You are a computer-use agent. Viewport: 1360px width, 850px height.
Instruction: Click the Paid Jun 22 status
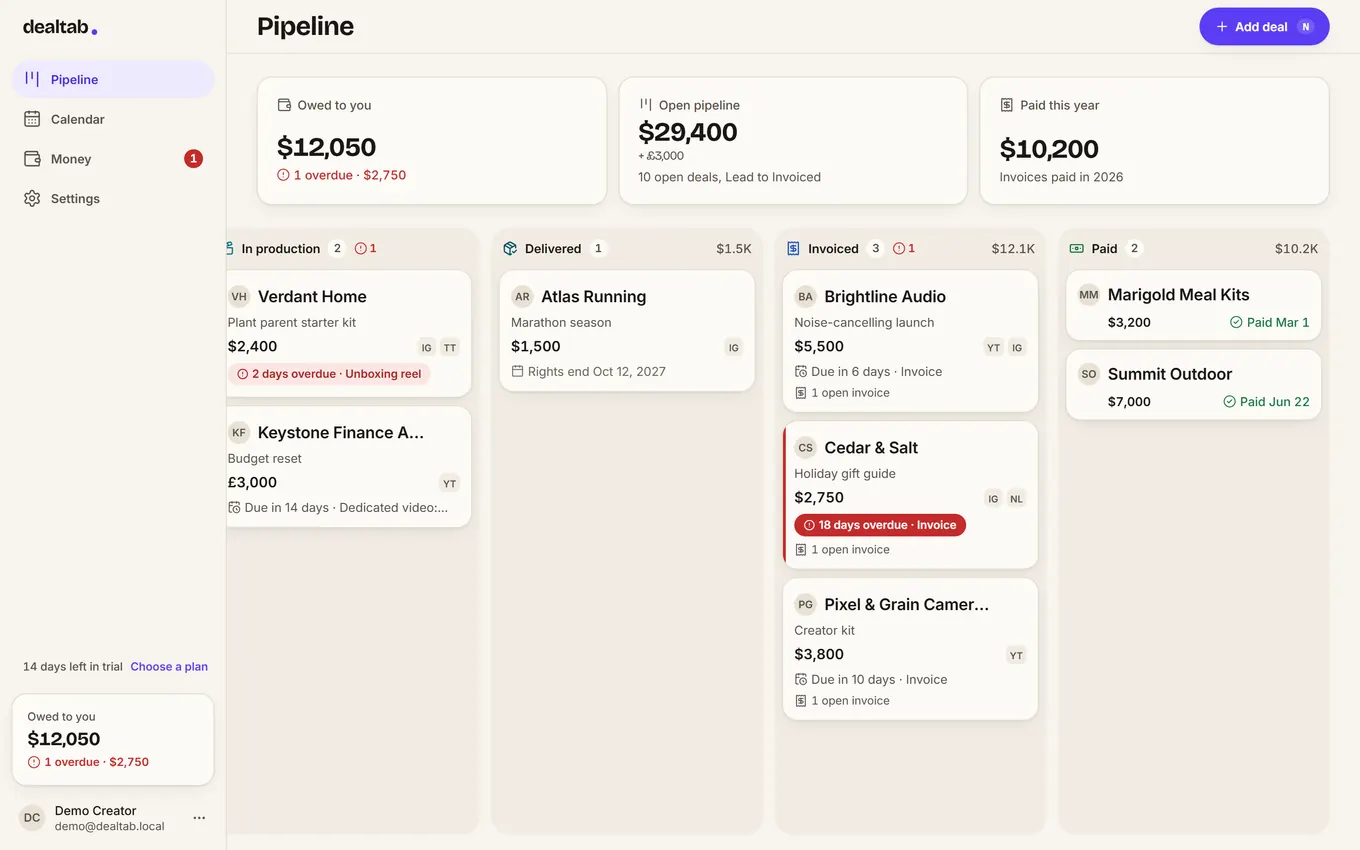1266,401
